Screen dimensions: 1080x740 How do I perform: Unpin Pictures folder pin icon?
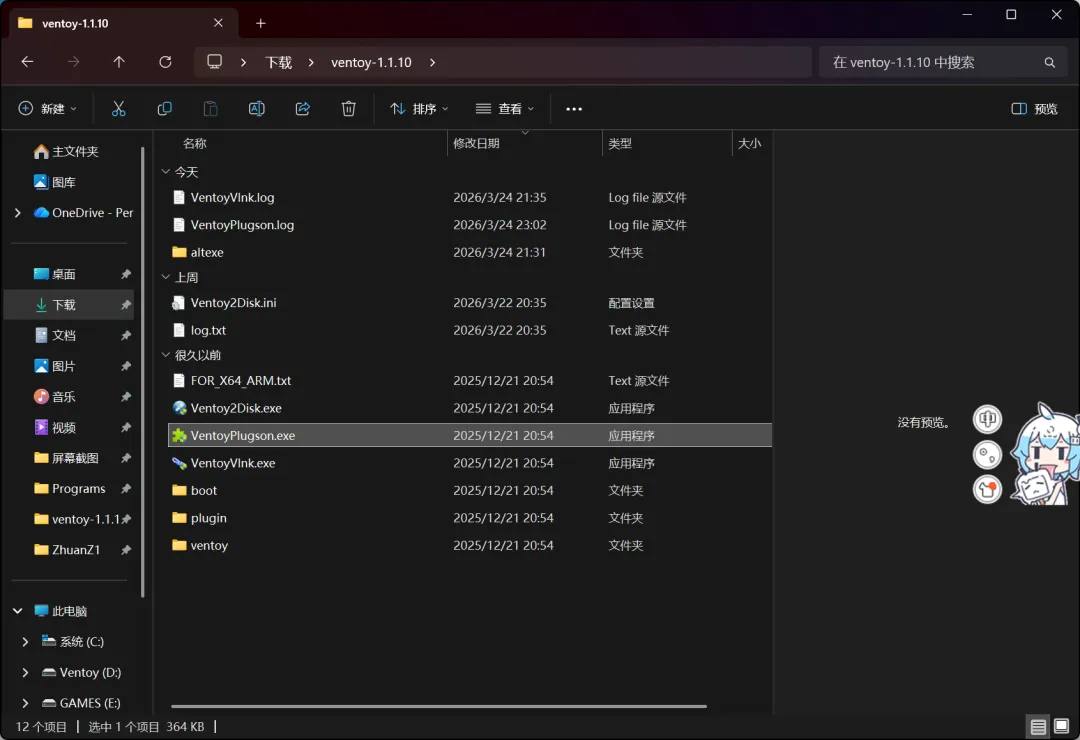(x=125, y=367)
